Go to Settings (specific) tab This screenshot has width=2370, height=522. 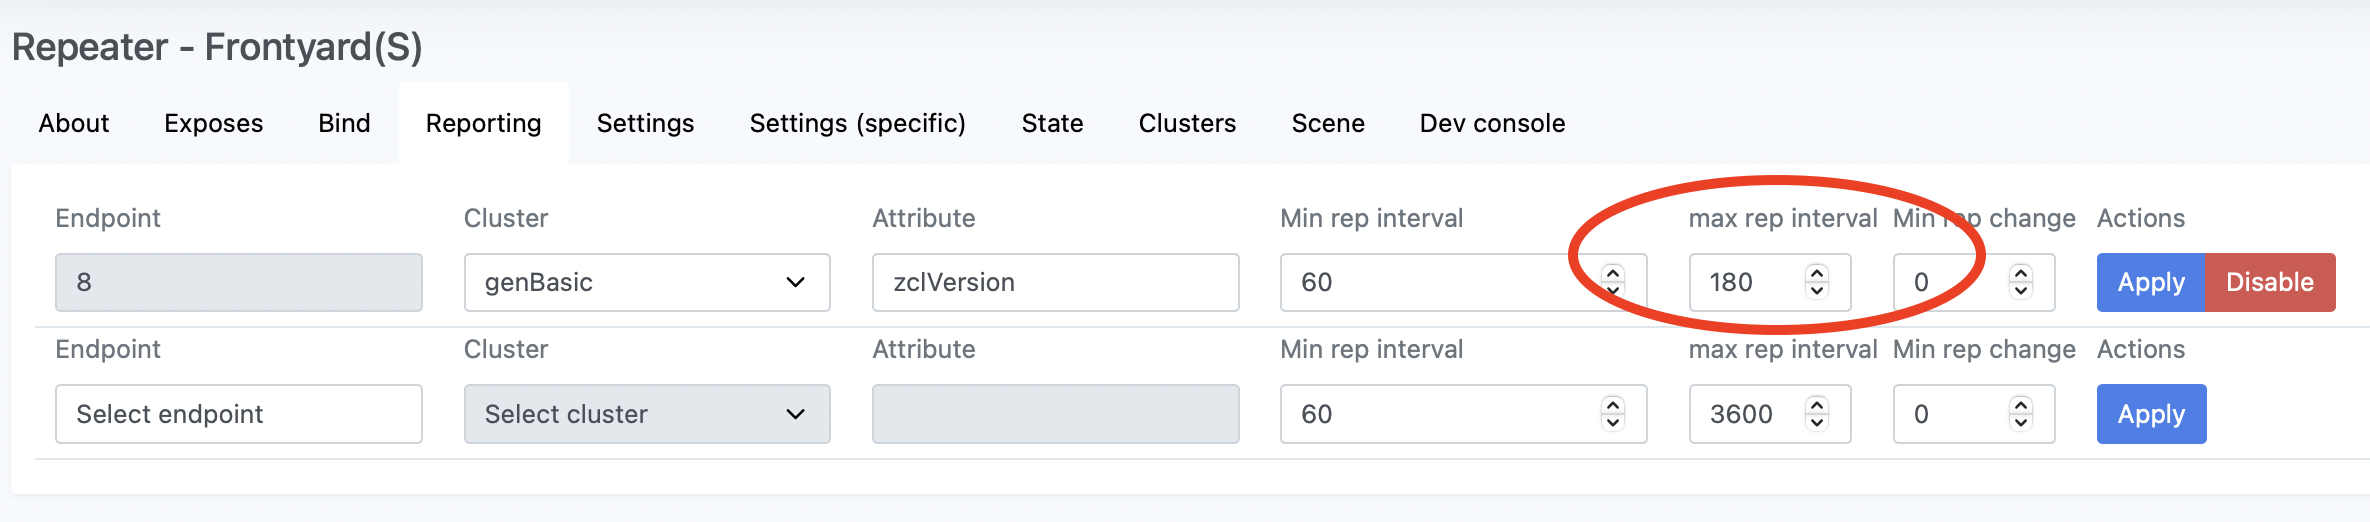tap(857, 123)
